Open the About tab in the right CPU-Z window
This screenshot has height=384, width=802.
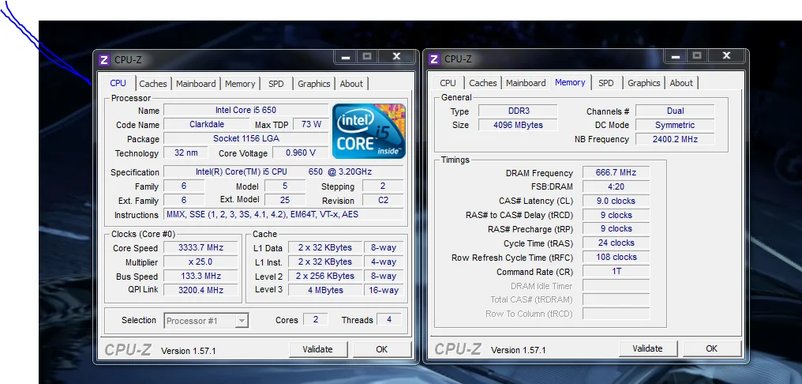coord(681,83)
